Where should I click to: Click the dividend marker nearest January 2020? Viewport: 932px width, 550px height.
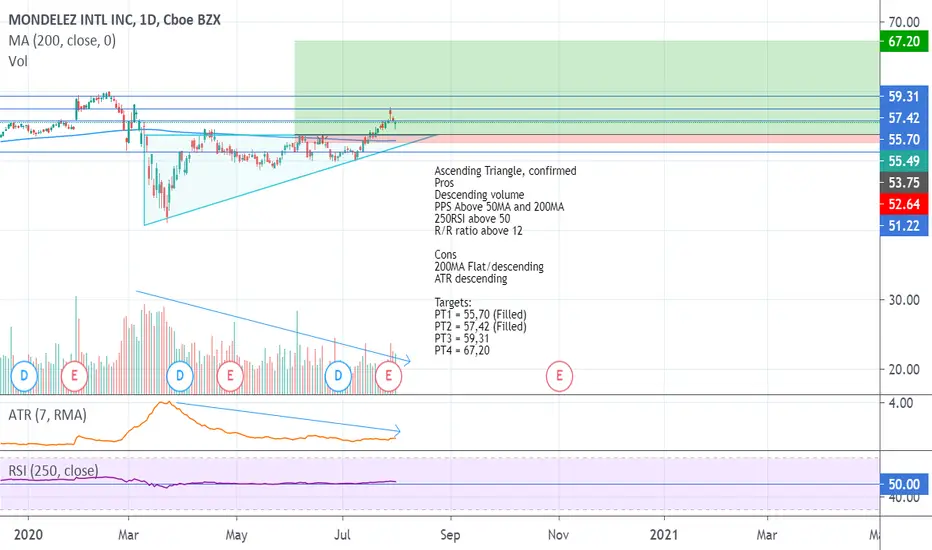[24, 376]
